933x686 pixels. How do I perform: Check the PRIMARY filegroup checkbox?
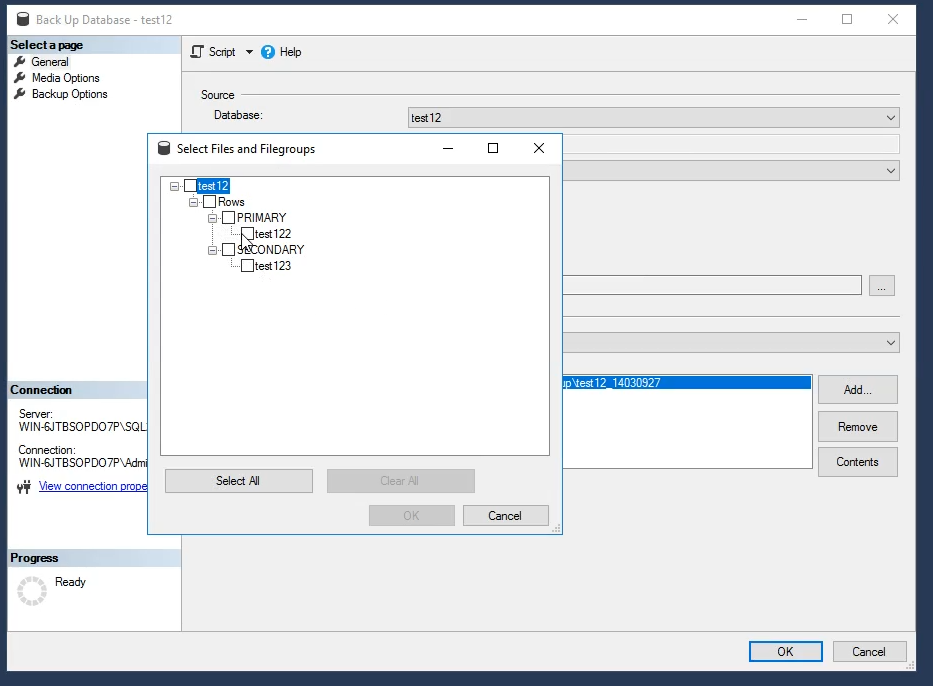pos(228,218)
